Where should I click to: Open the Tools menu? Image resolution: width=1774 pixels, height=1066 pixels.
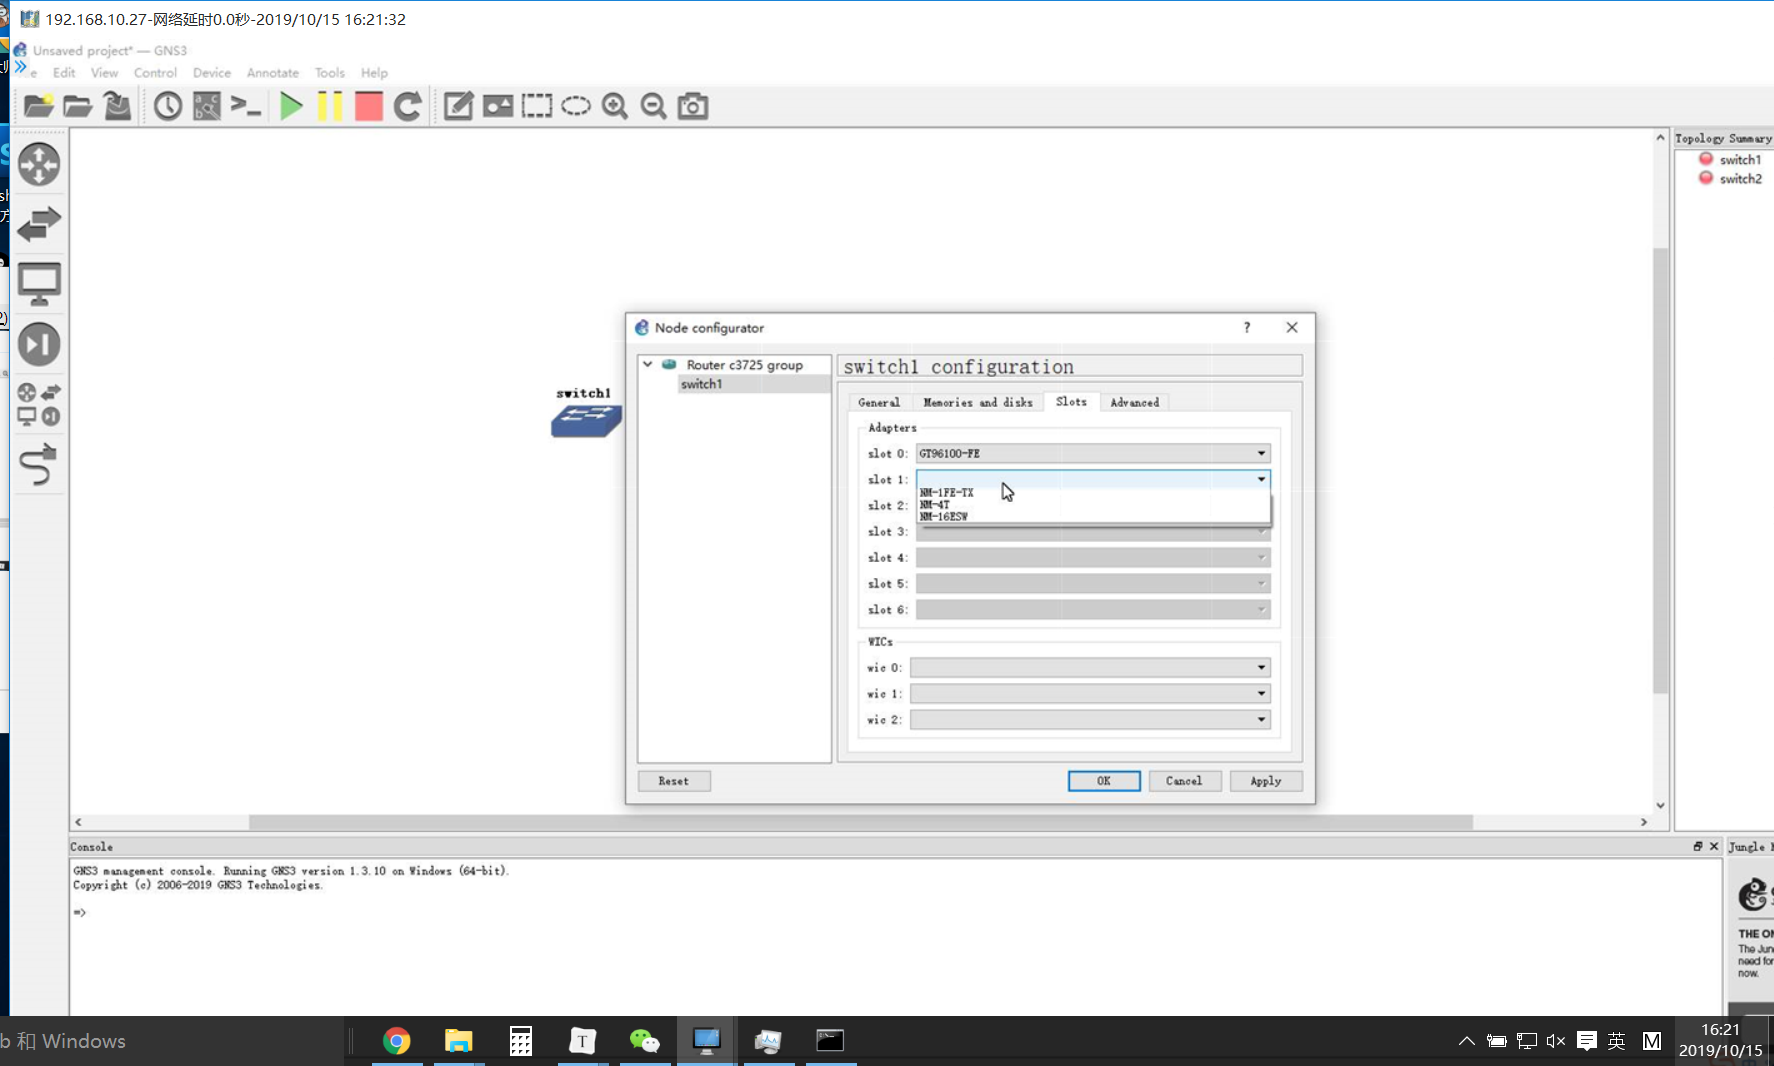(x=329, y=73)
